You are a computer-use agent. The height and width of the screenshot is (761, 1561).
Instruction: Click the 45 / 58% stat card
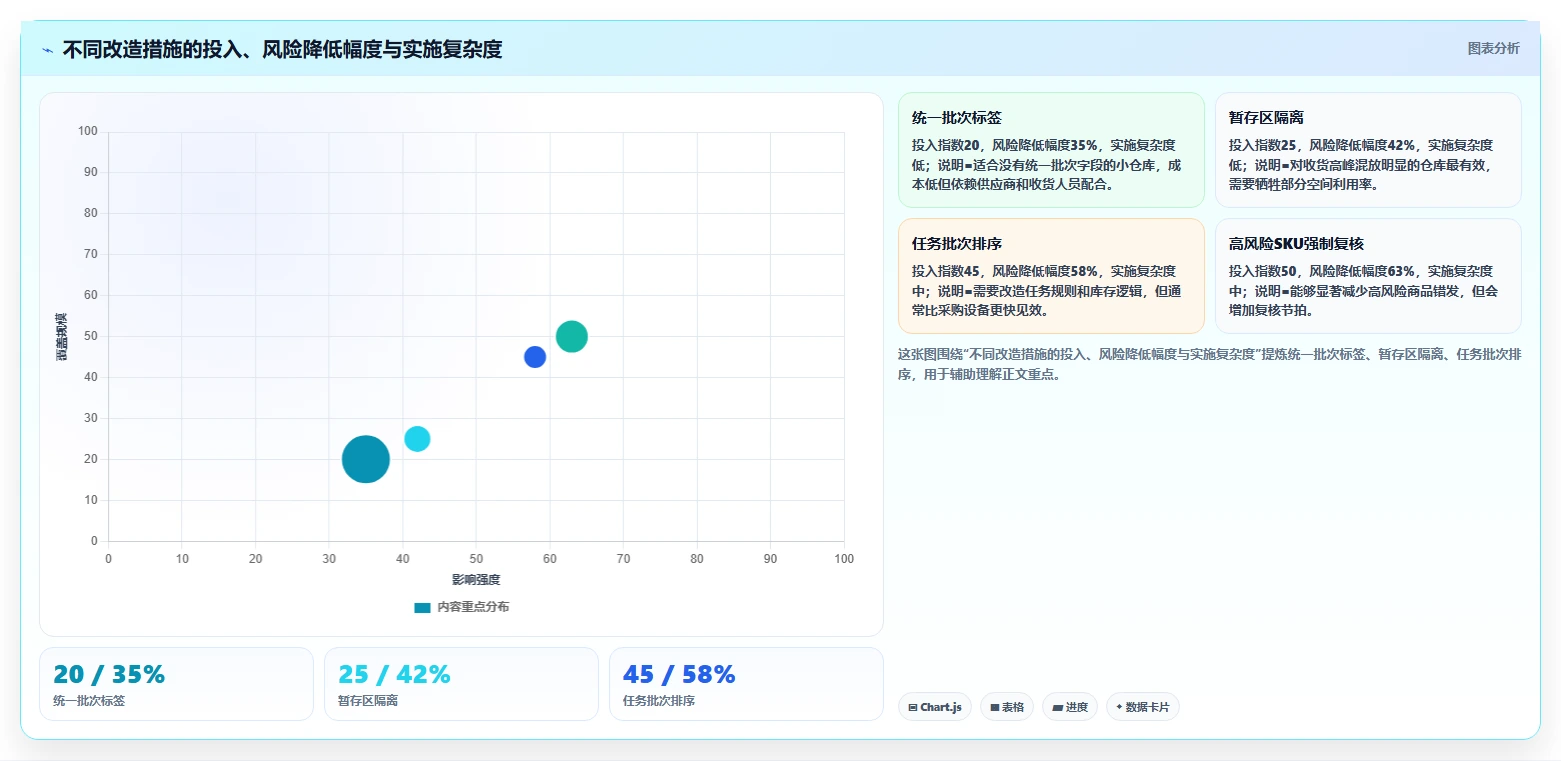[746, 684]
